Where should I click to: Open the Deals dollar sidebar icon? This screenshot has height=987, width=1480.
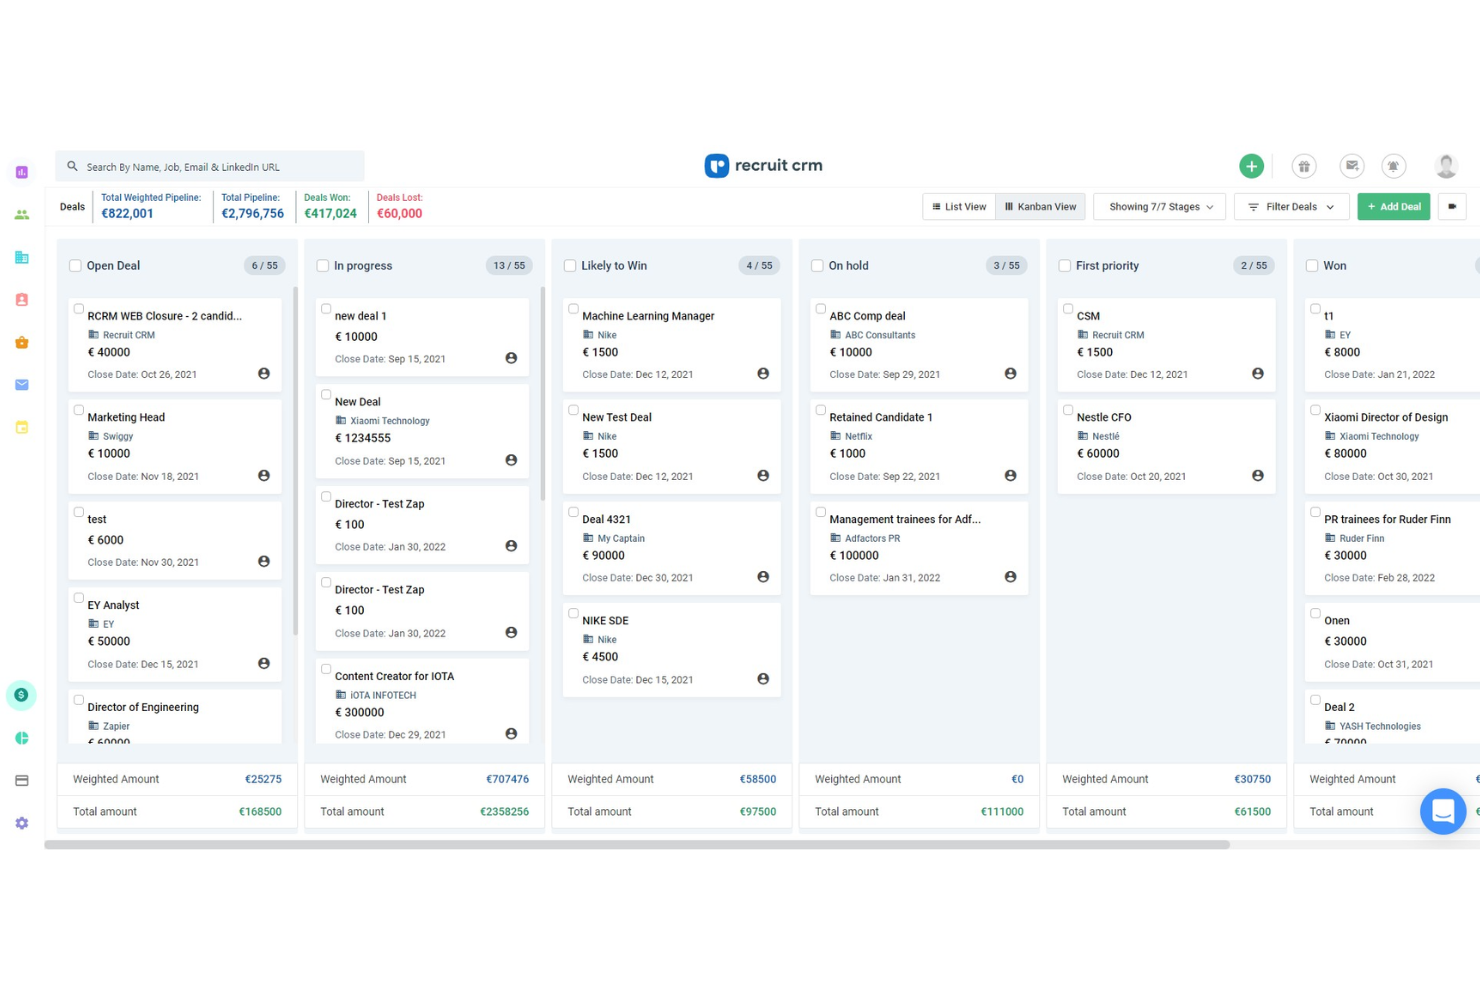tap(21, 695)
